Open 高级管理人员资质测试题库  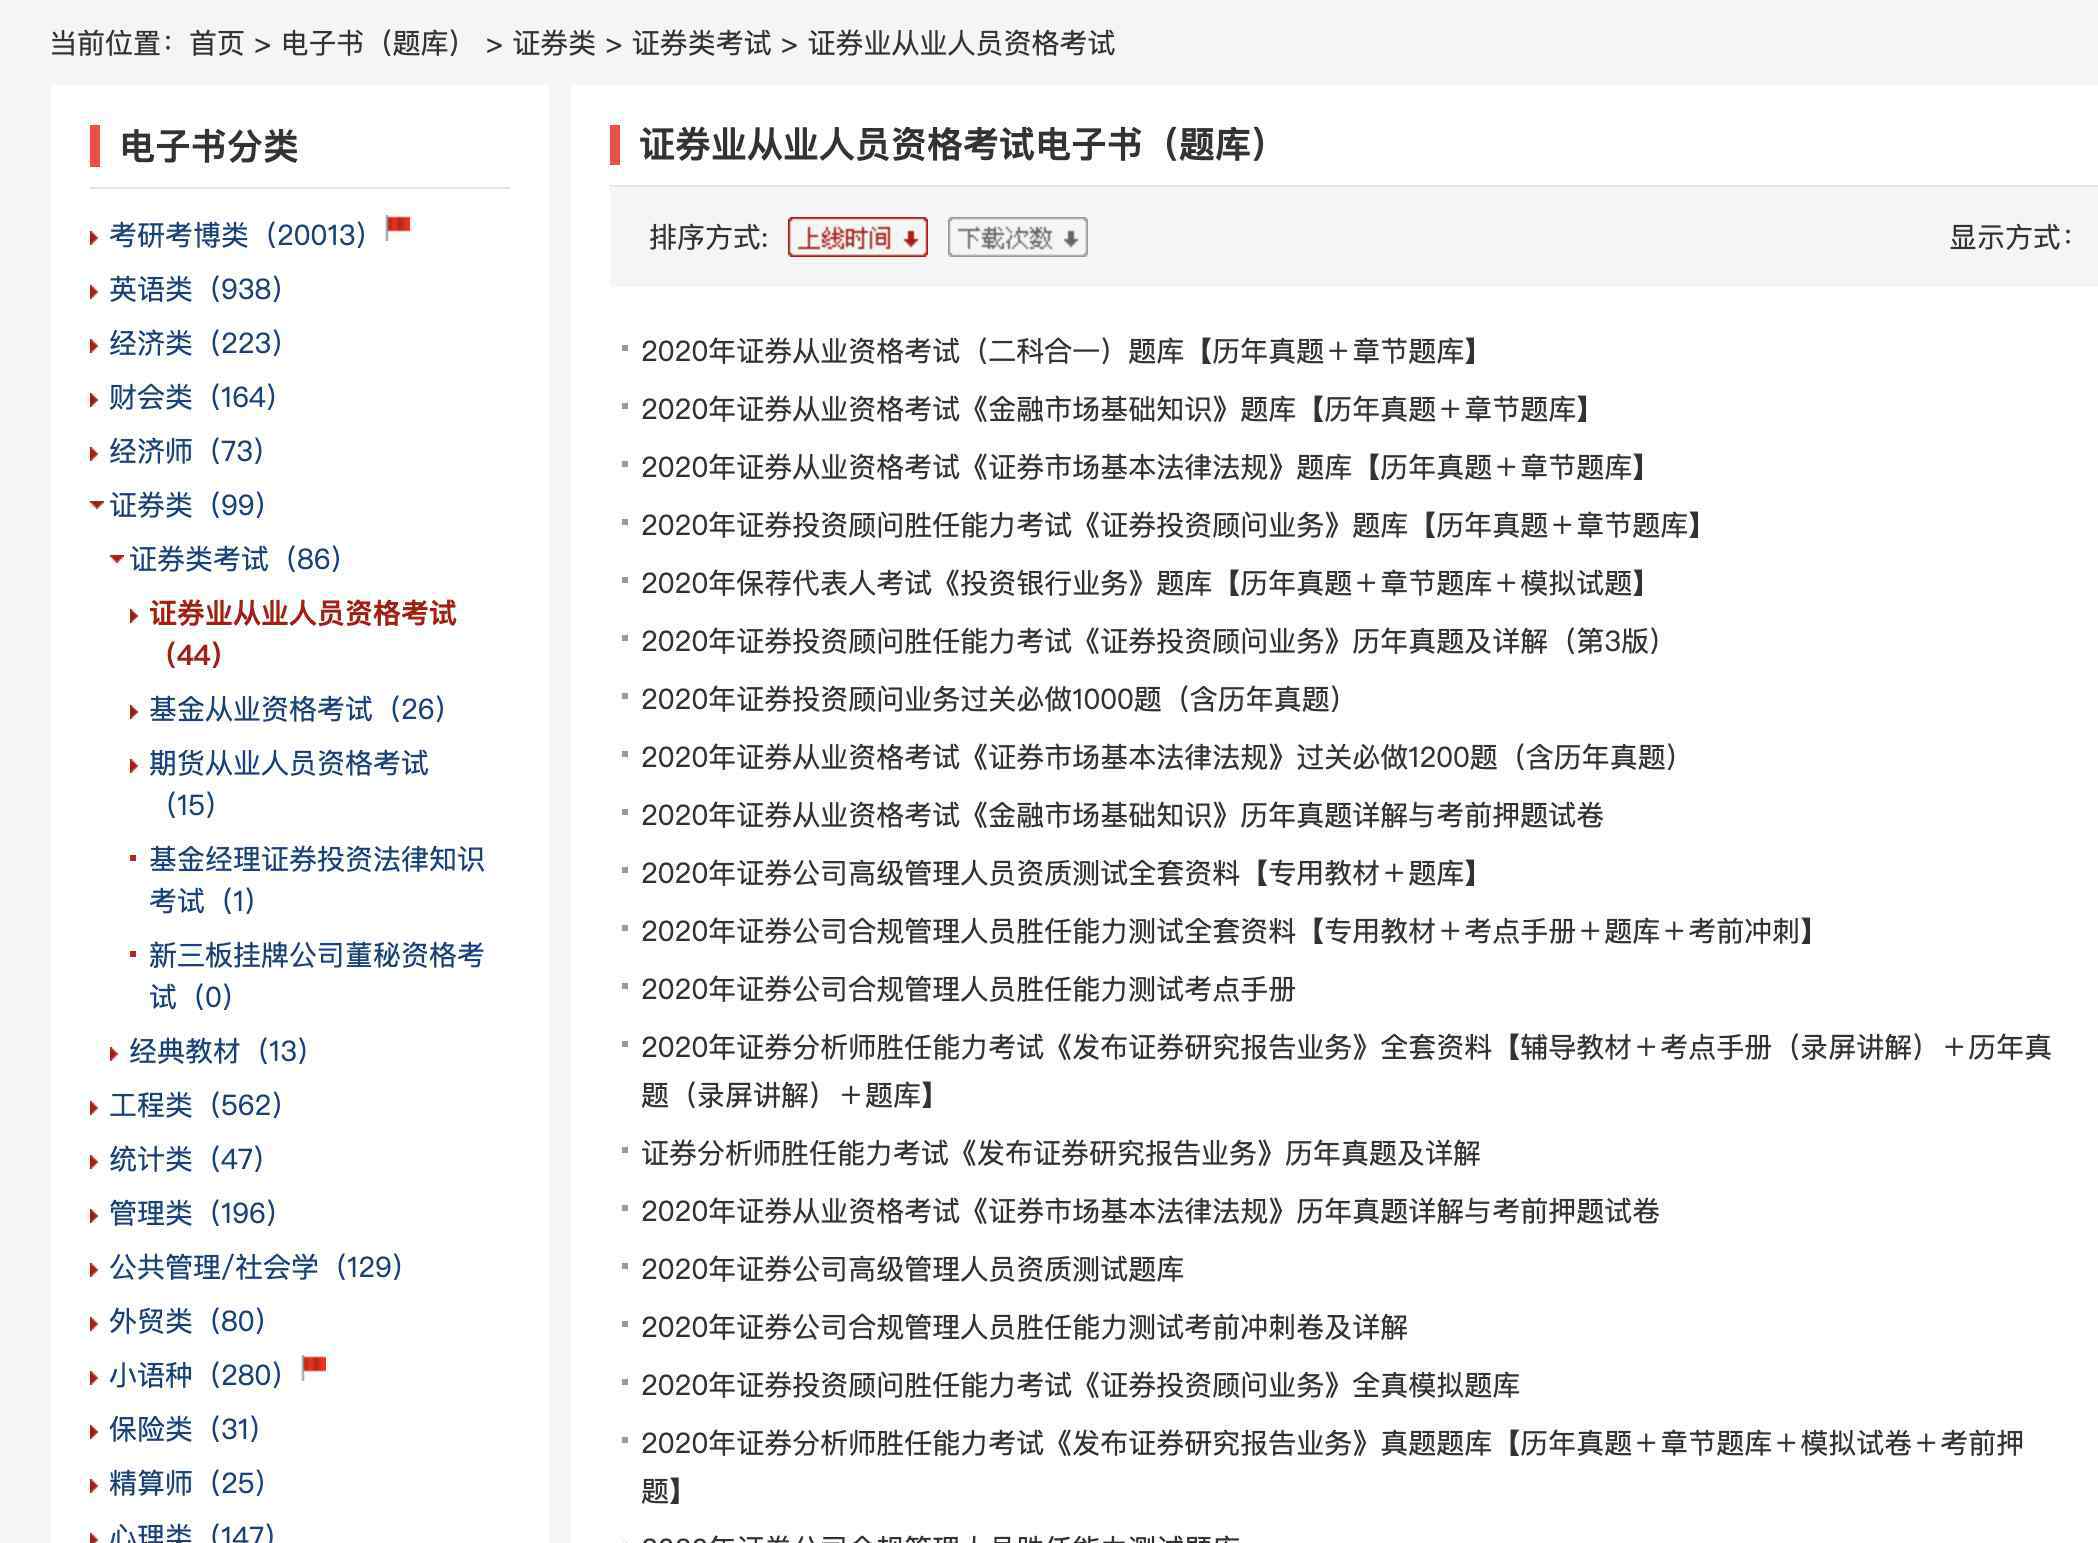point(912,1269)
